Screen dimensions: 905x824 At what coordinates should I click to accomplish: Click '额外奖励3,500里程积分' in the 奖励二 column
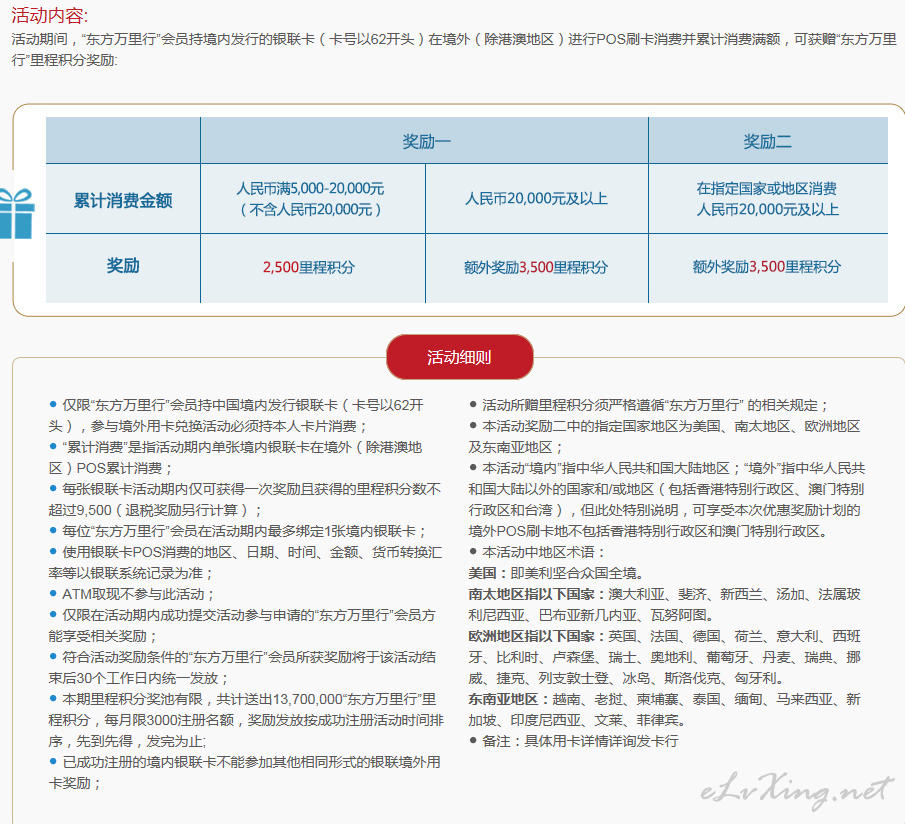pos(767,267)
